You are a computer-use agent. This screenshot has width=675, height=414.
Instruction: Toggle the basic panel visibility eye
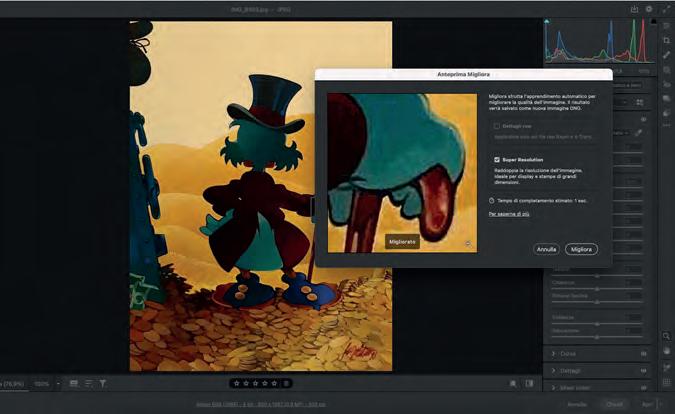[x=644, y=119]
